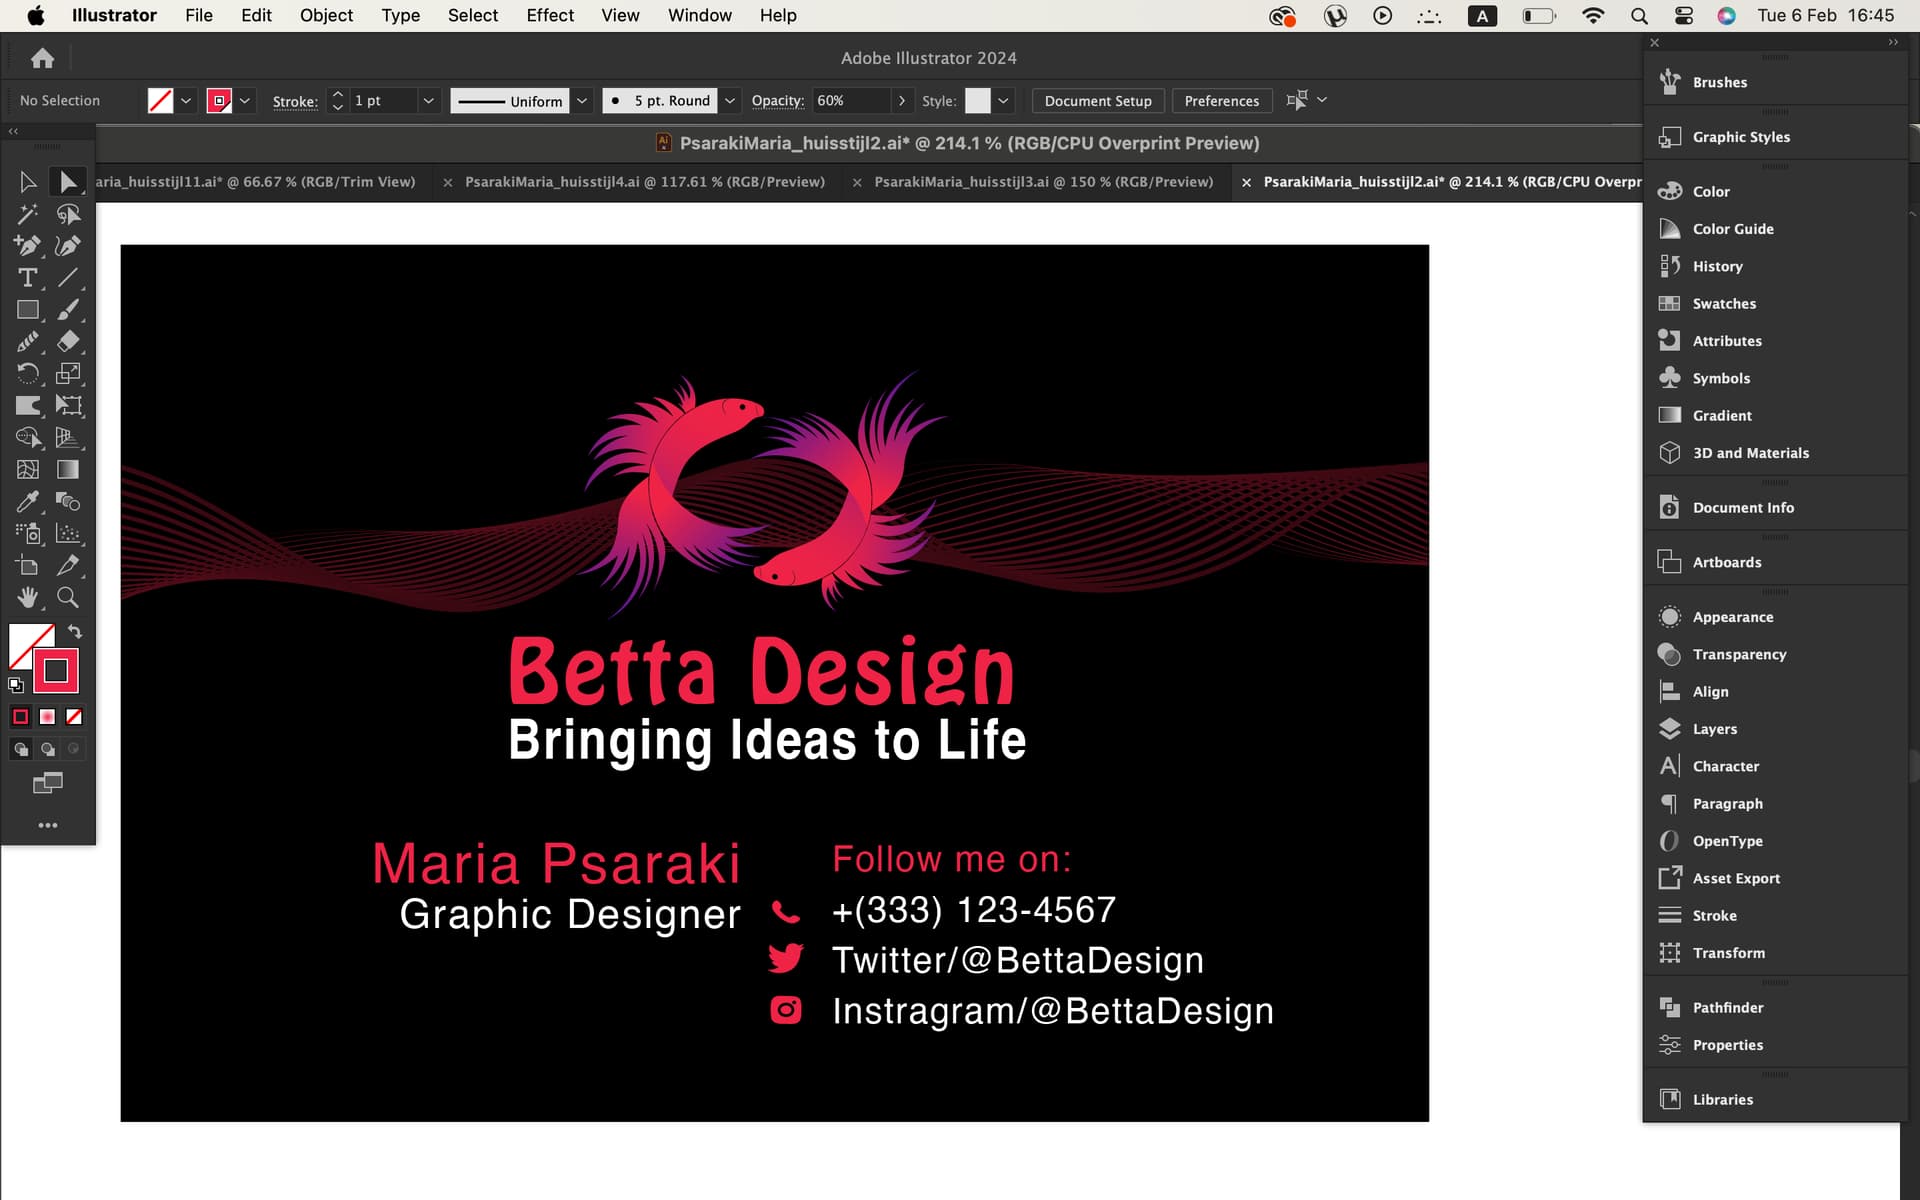Select the Line Segment tool

[68, 278]
